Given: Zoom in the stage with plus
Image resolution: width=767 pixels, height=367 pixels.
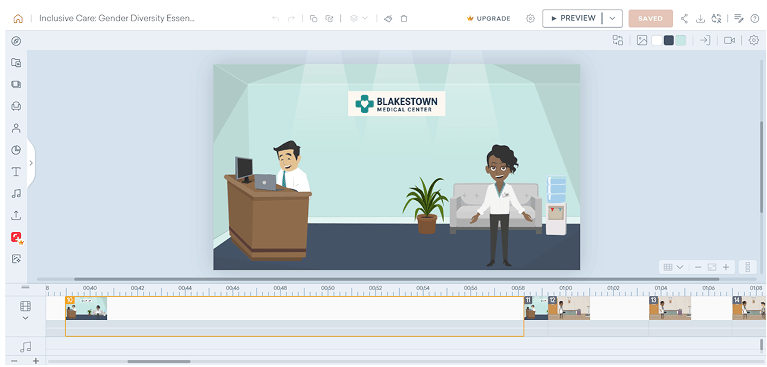Looking at the screenshot, I should [726, 267].
